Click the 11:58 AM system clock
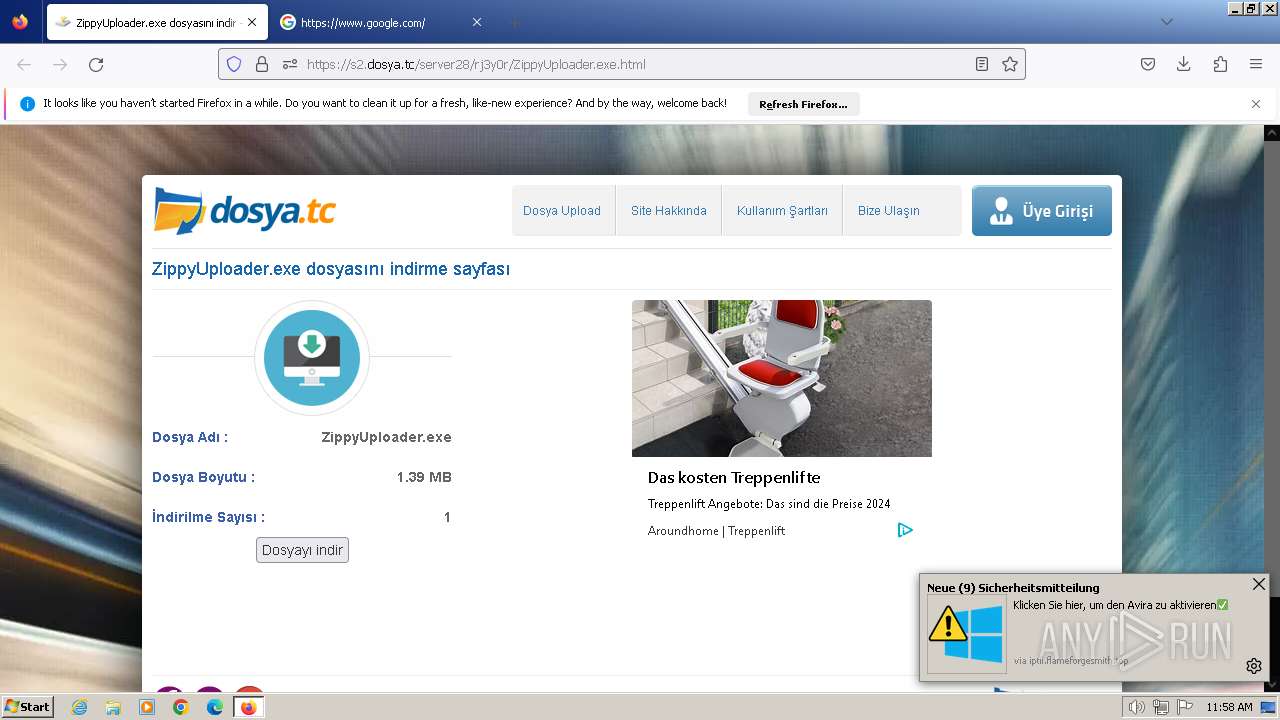This screenshot has width=1280, height=720. tap(1229, 707)
